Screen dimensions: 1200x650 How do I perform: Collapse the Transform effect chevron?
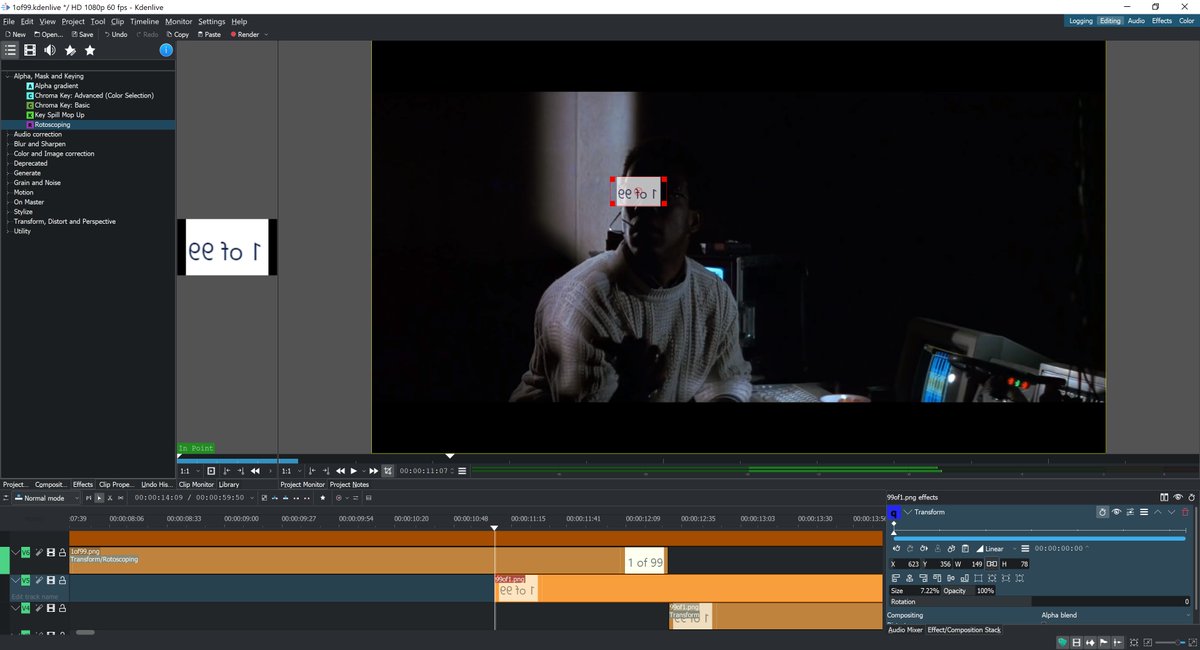coord(908,512)
